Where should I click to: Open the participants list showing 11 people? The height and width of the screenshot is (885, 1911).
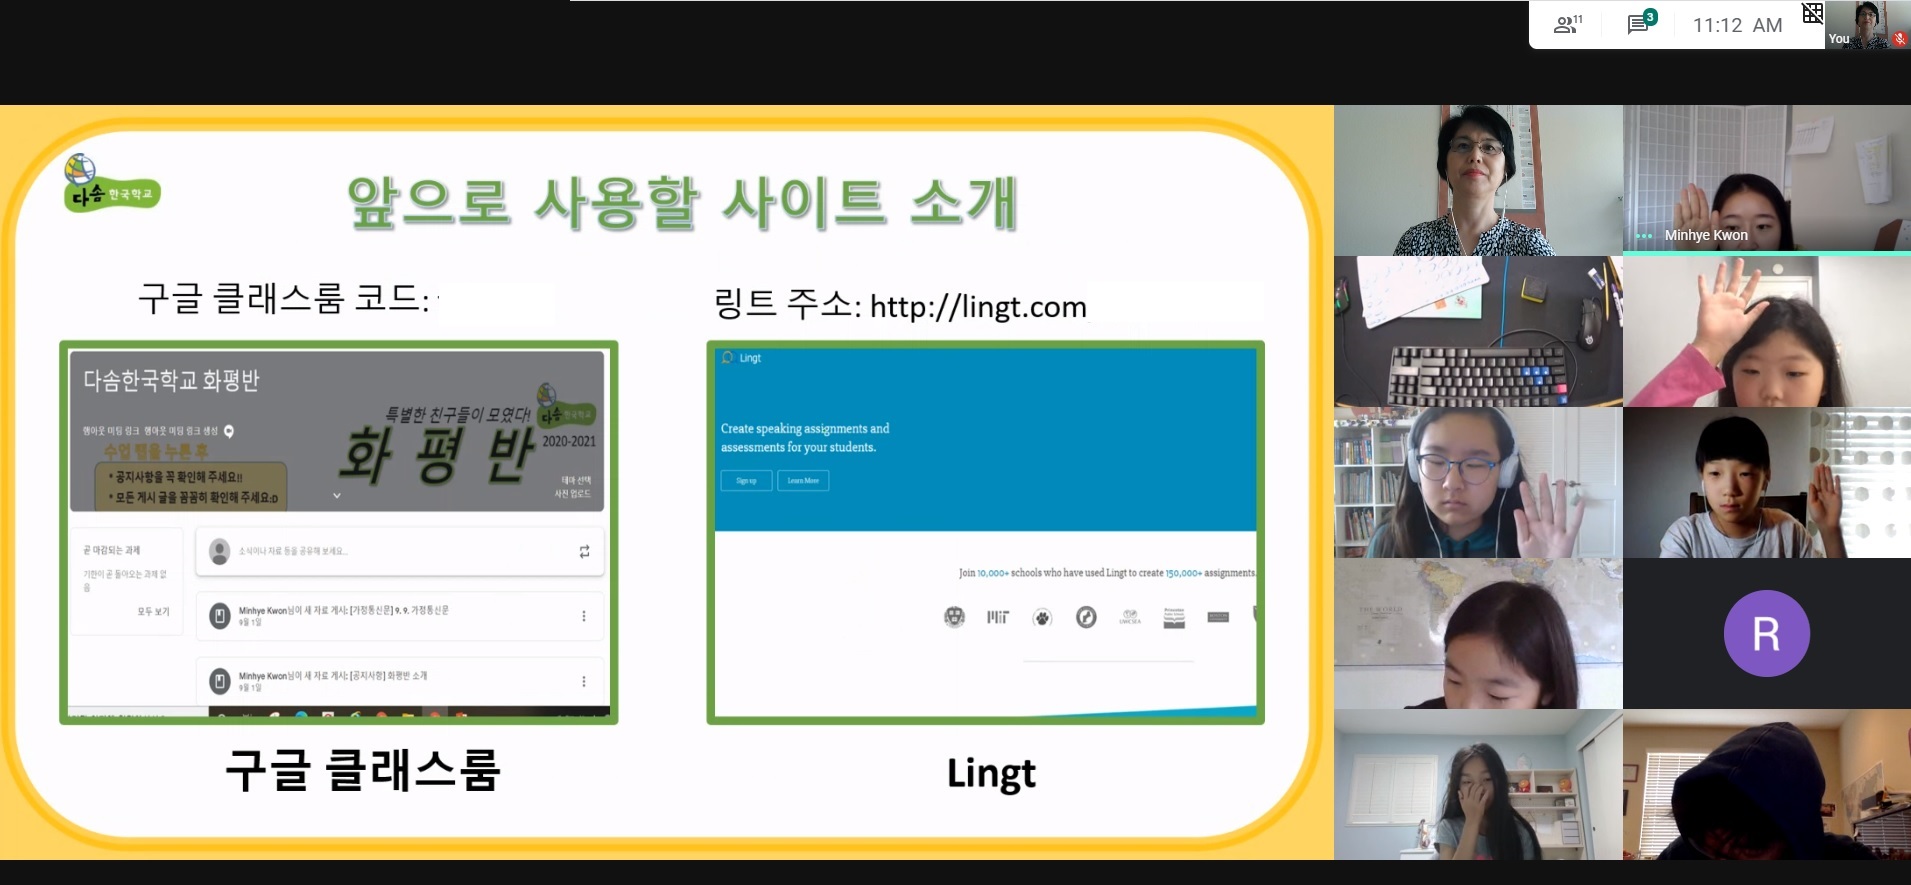tap(1567, 25)
